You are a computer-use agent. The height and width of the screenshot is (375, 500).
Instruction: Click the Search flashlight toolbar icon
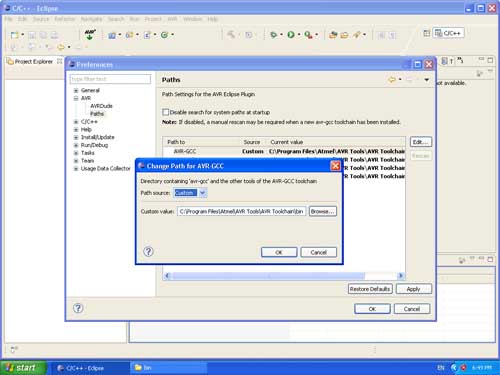click(357, 34)
